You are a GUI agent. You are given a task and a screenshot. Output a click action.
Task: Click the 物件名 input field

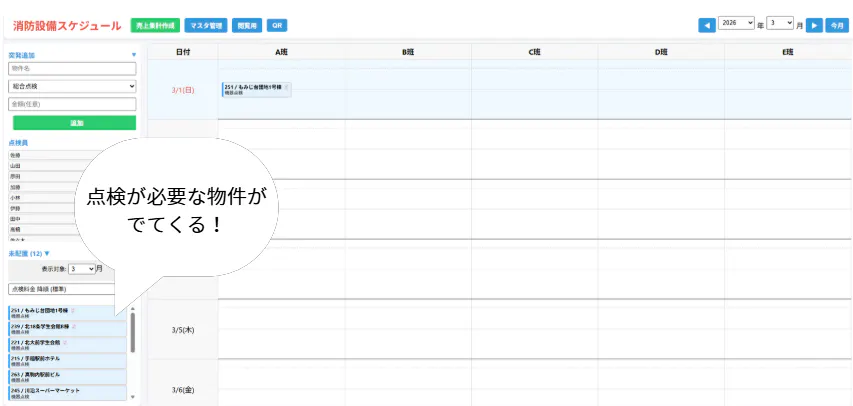click(x=72, y=69)
